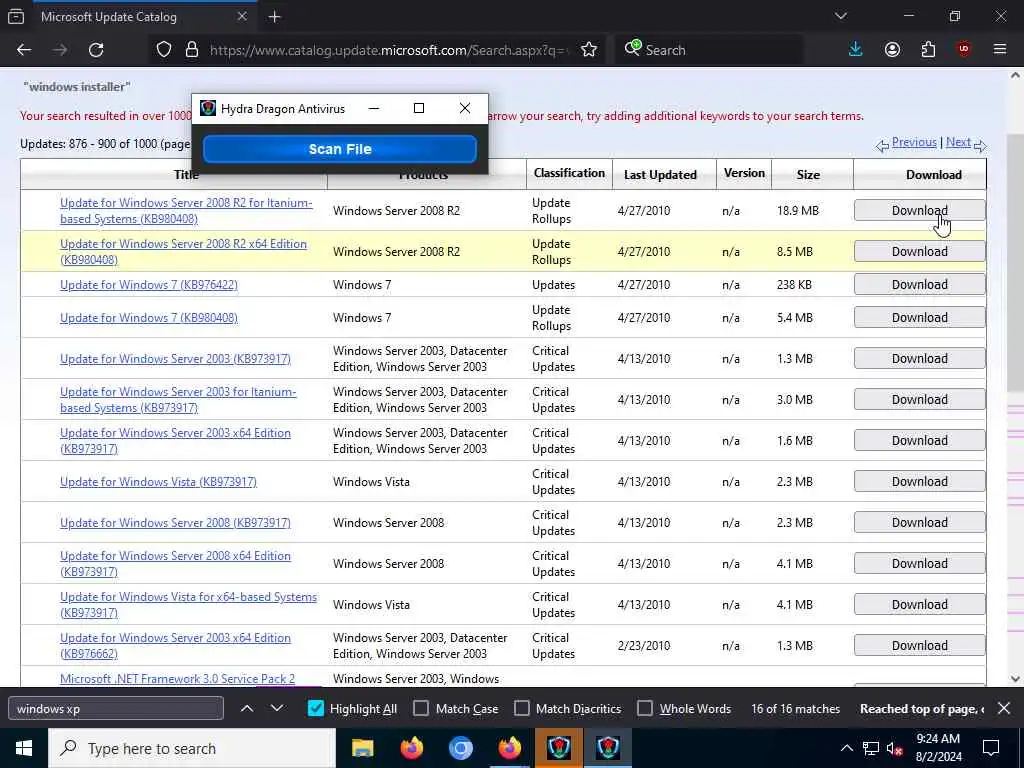Click the Firefox back arrow
Image resolution: width=1024 pixels, height=768 pixels.
(x=24, y=50)
